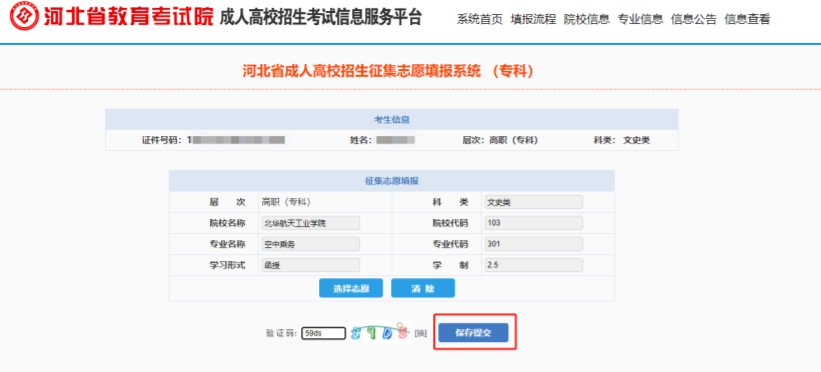
Task: Click the 证件号码 label
Action: pyautogui.click(x=162, y=140)
